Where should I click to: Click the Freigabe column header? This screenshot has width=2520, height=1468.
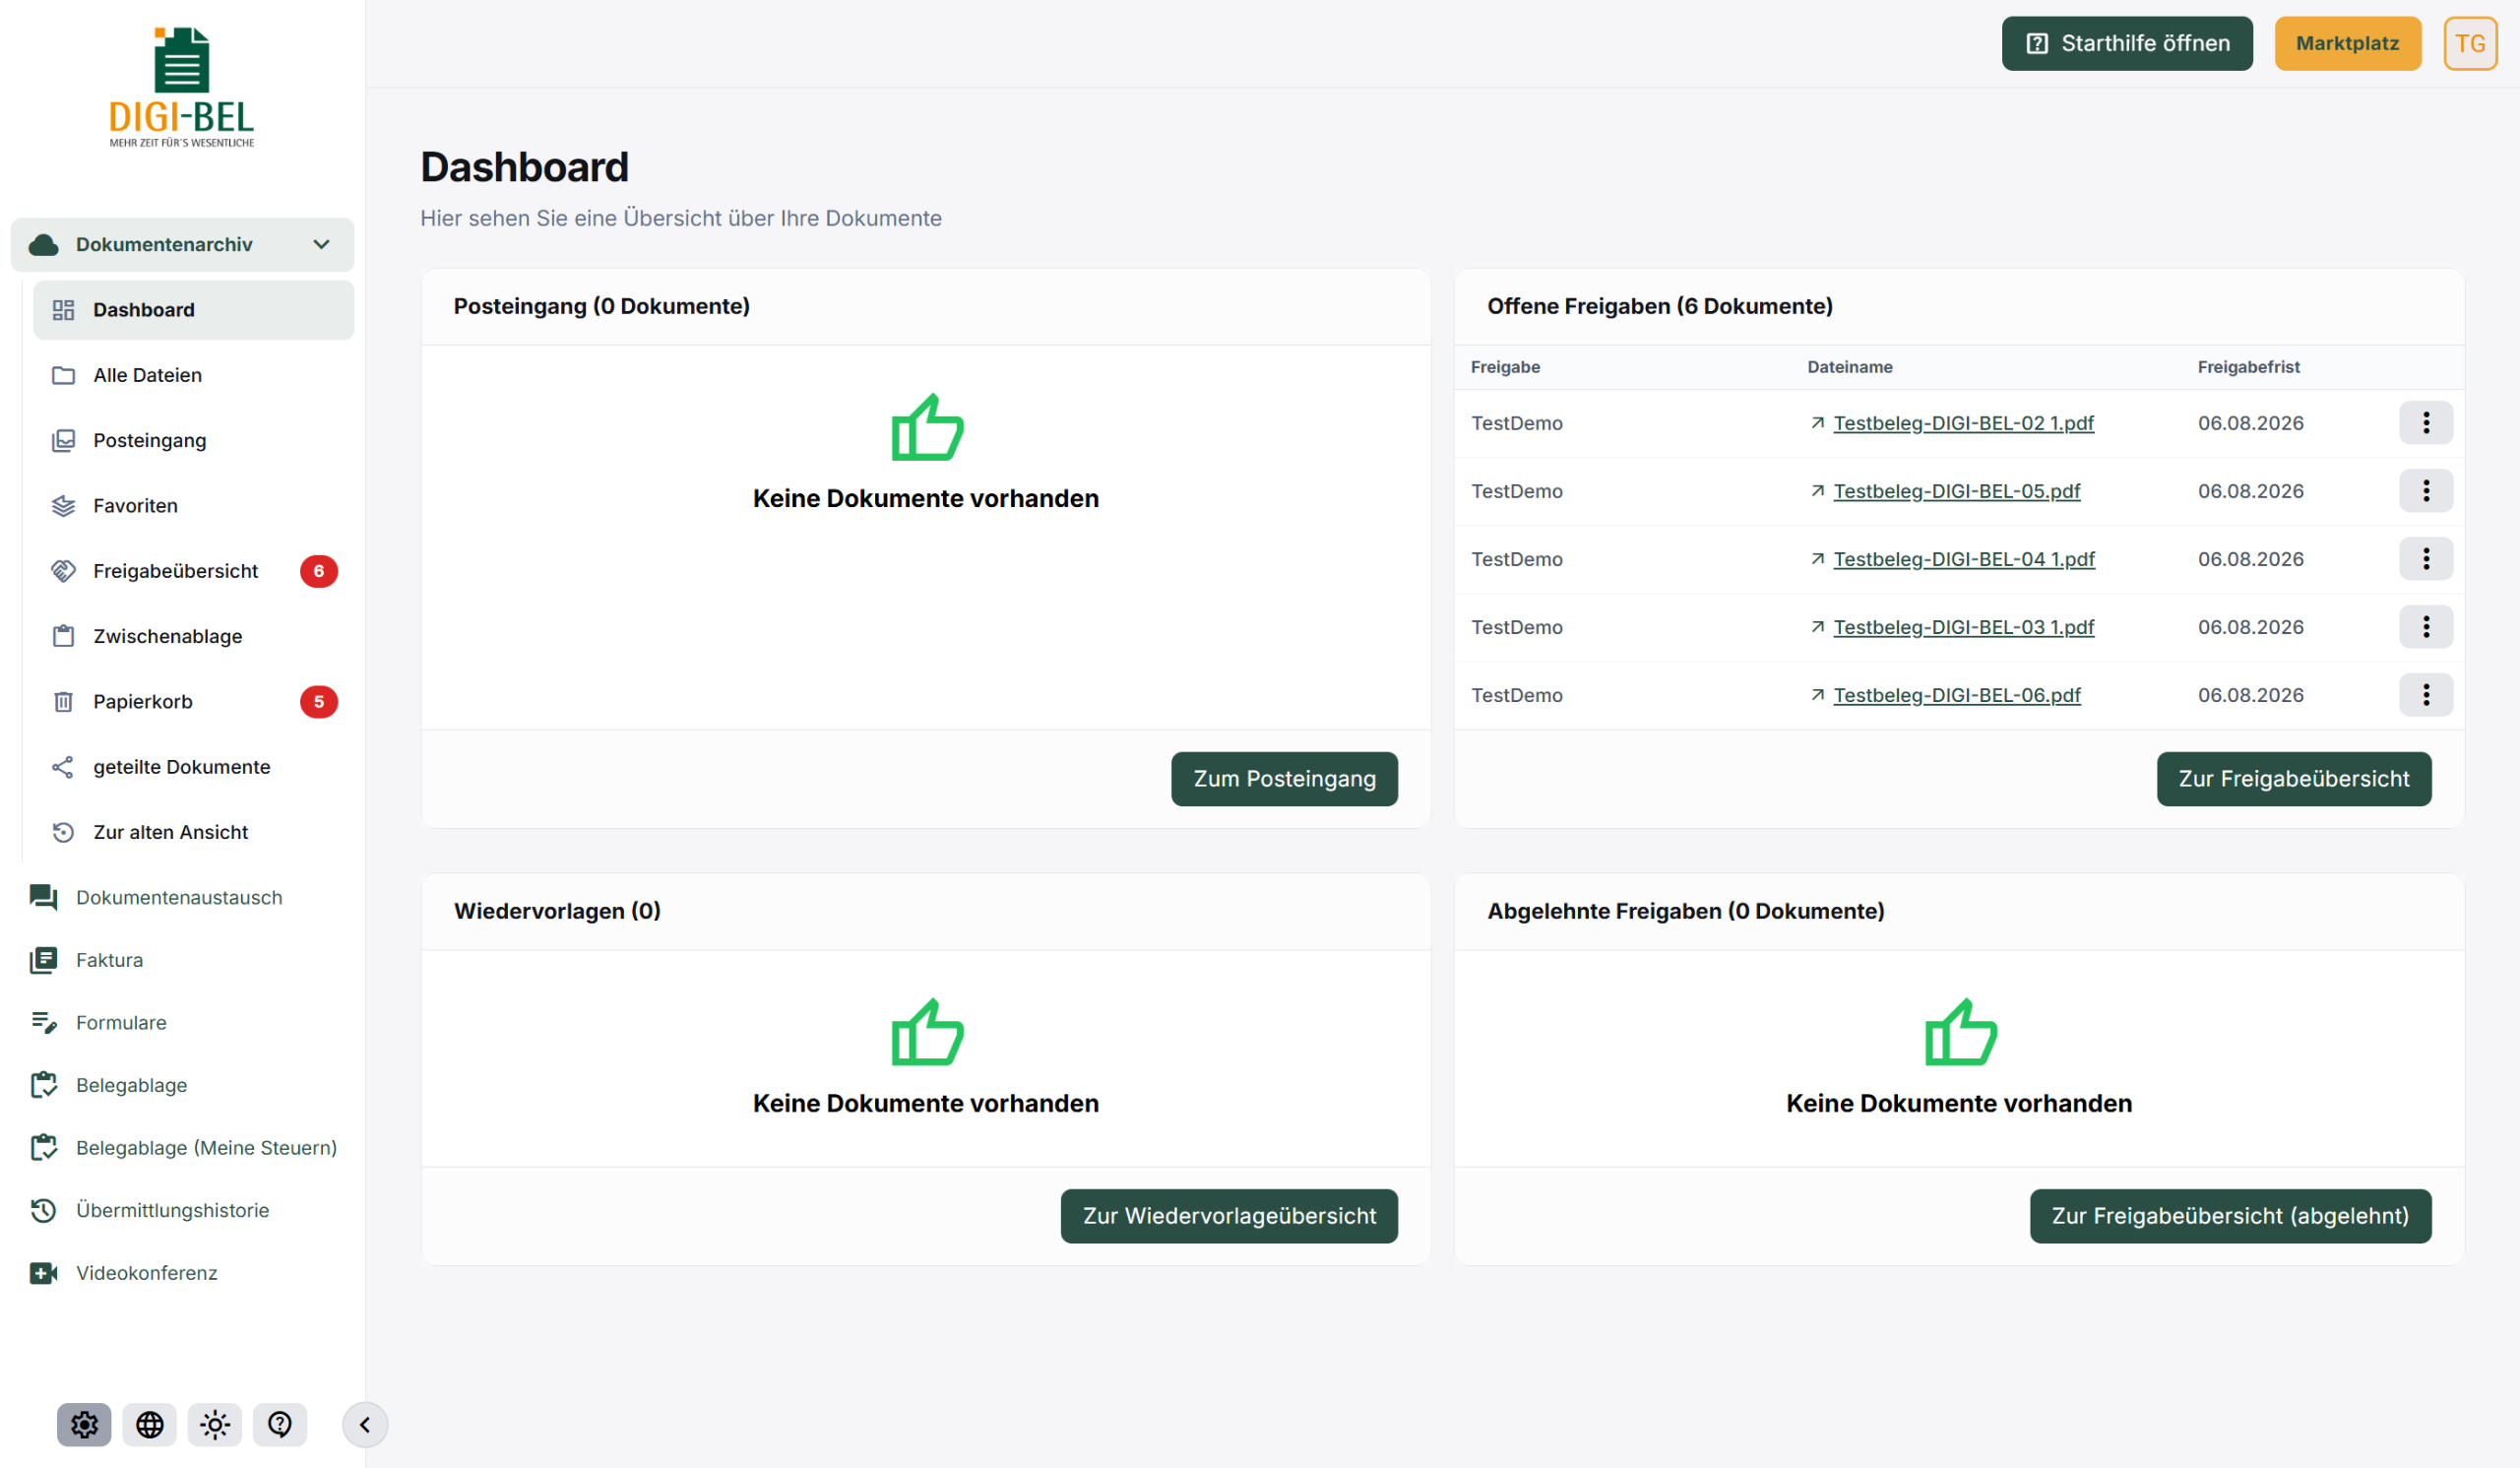click(1505, 367)
